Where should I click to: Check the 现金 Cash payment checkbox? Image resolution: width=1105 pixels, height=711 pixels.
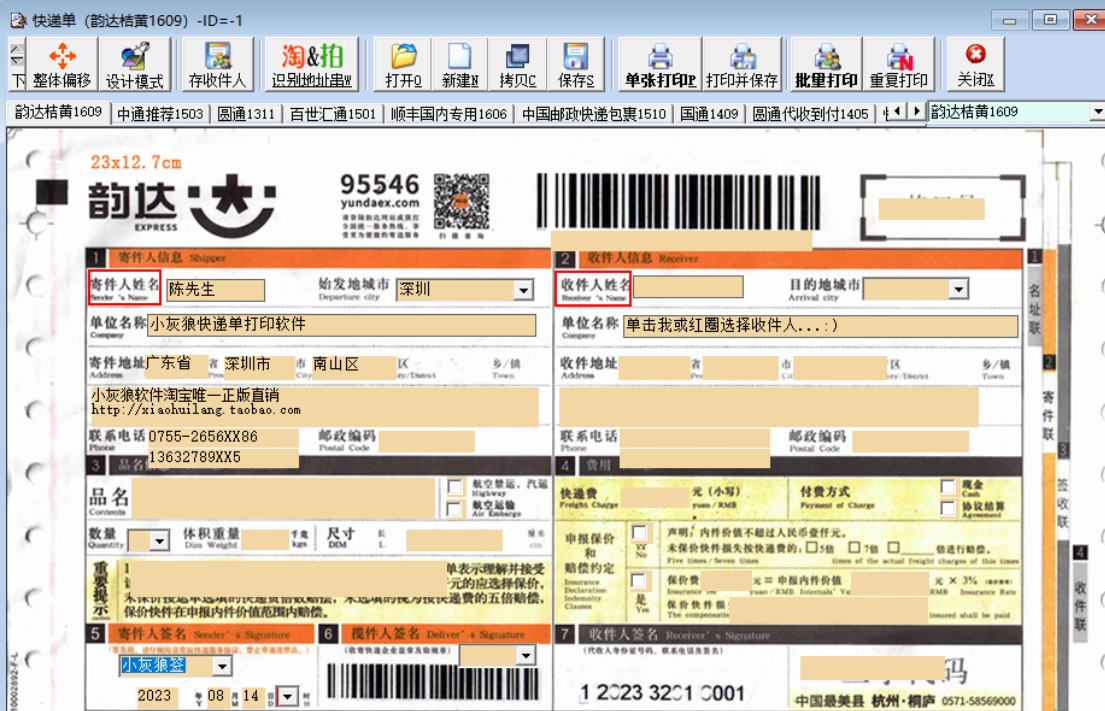coord(948,487)
